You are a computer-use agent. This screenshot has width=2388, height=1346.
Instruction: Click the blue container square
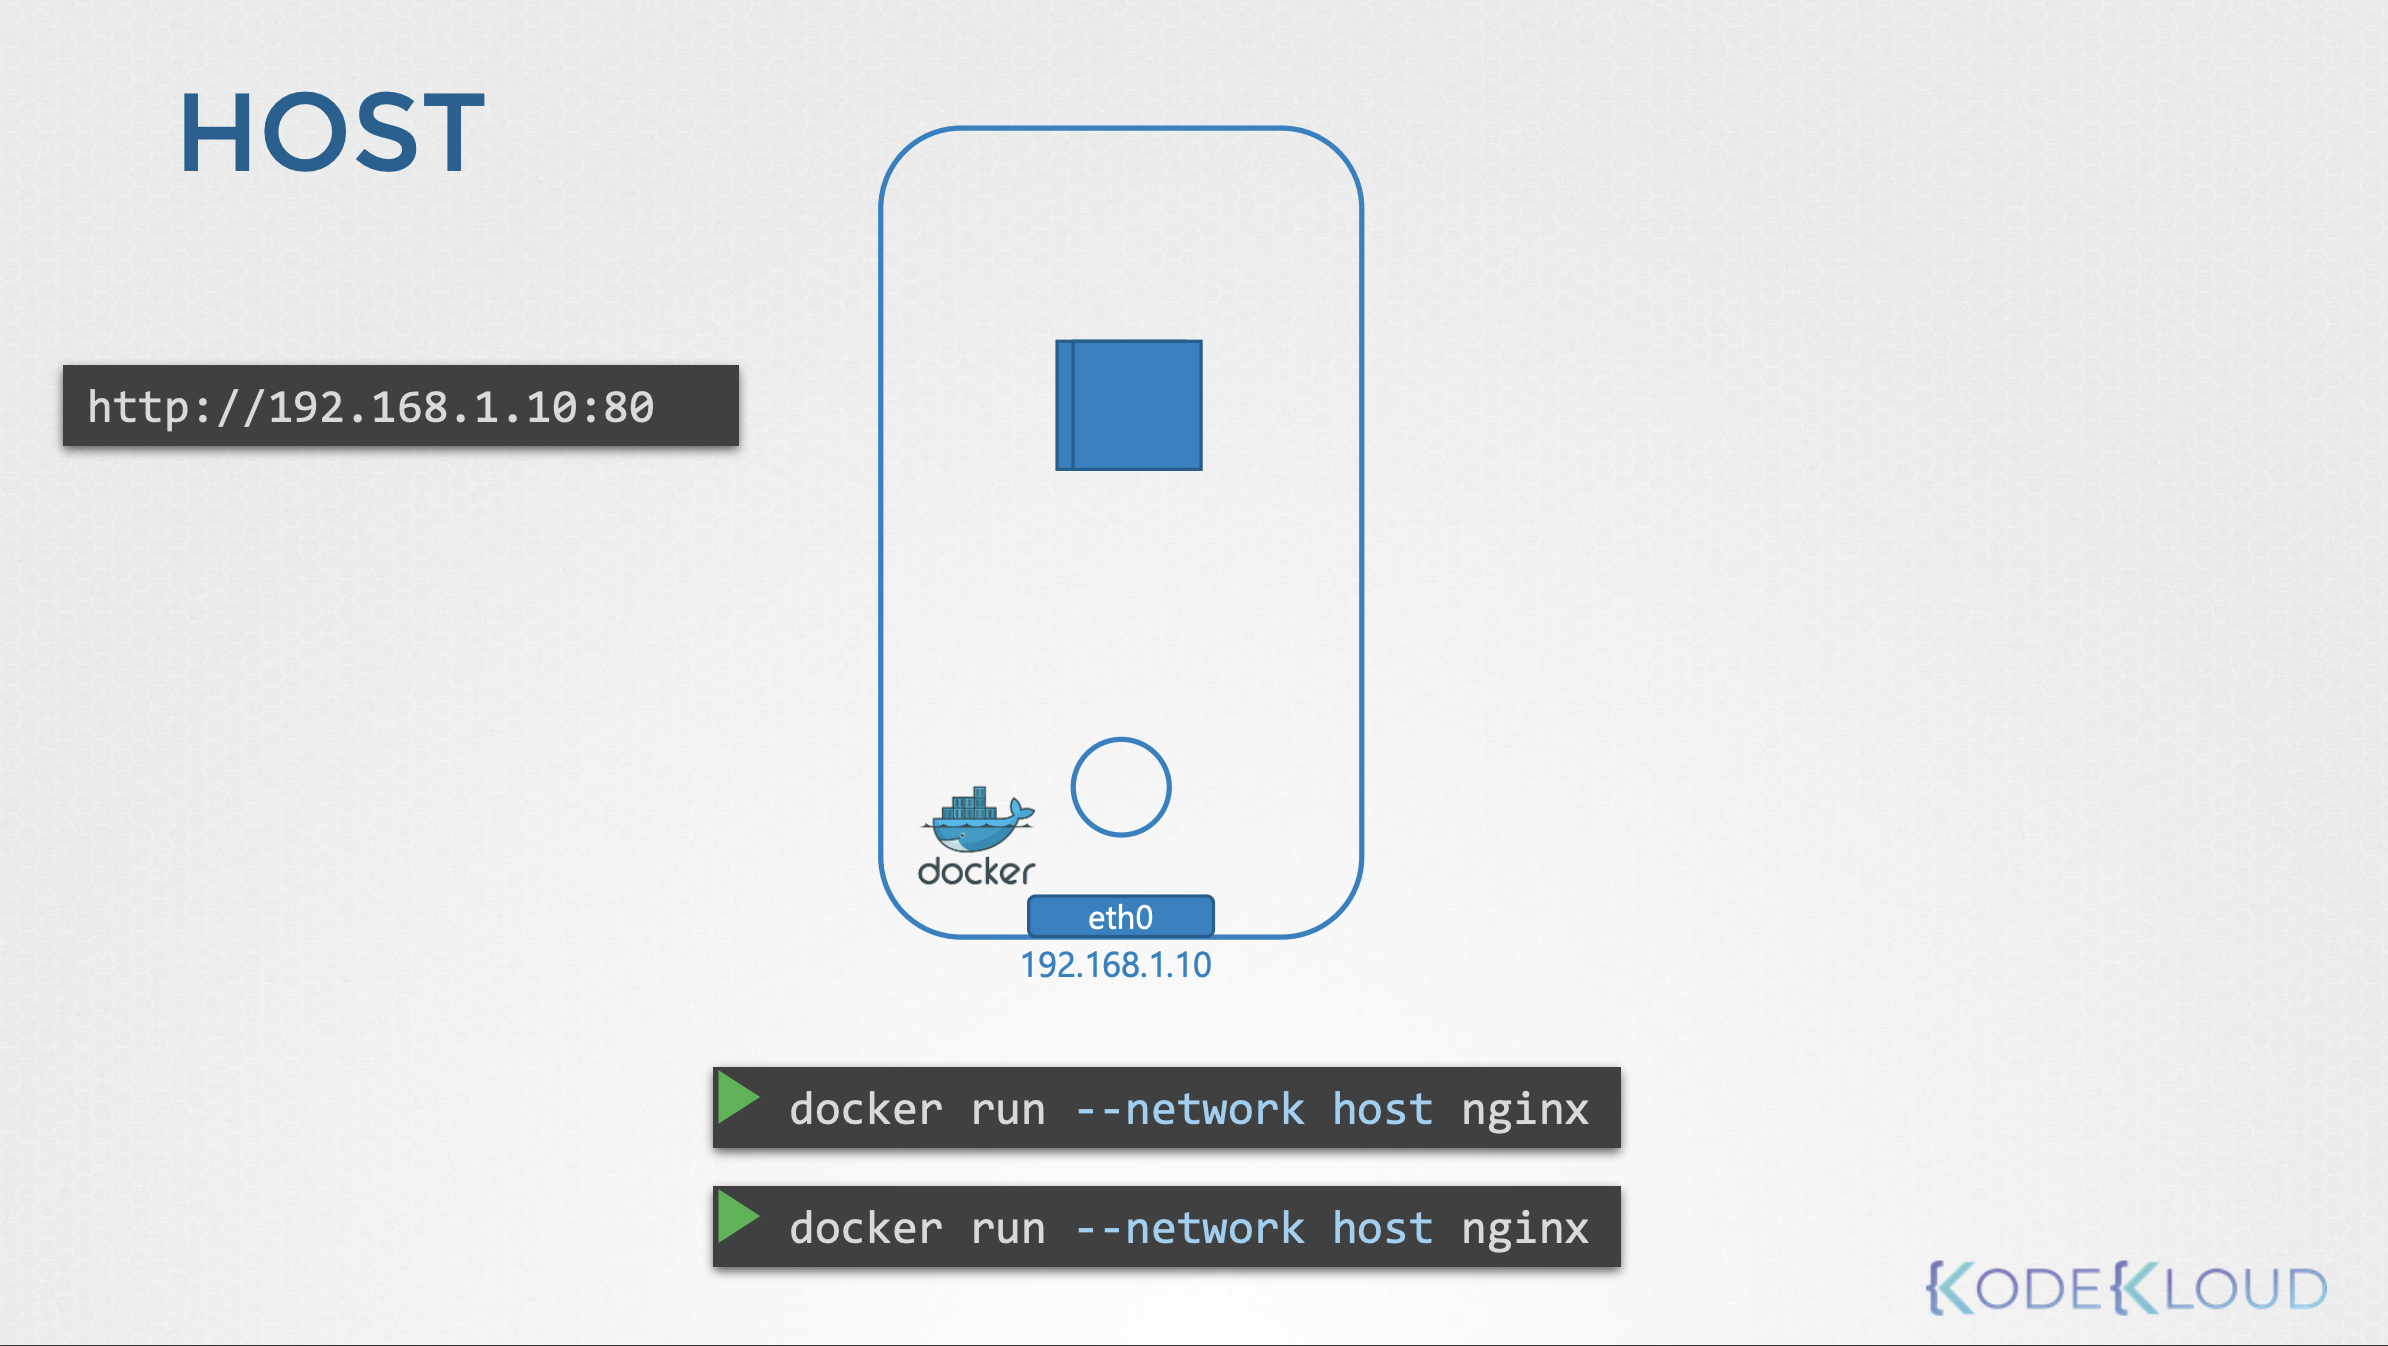coord(1129,405)
